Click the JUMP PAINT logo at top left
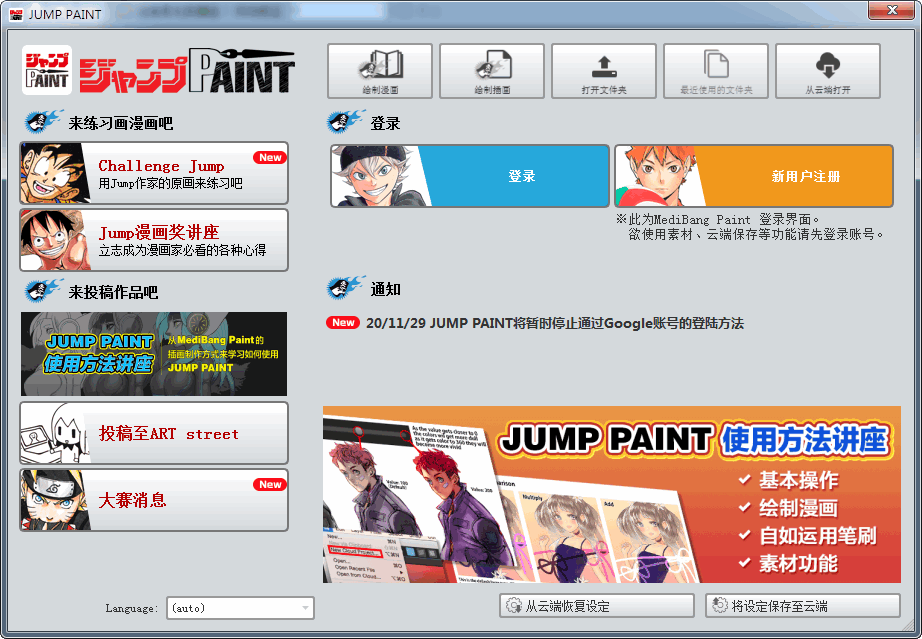Screen dimensions: 922x639 (x=158, y=71)
